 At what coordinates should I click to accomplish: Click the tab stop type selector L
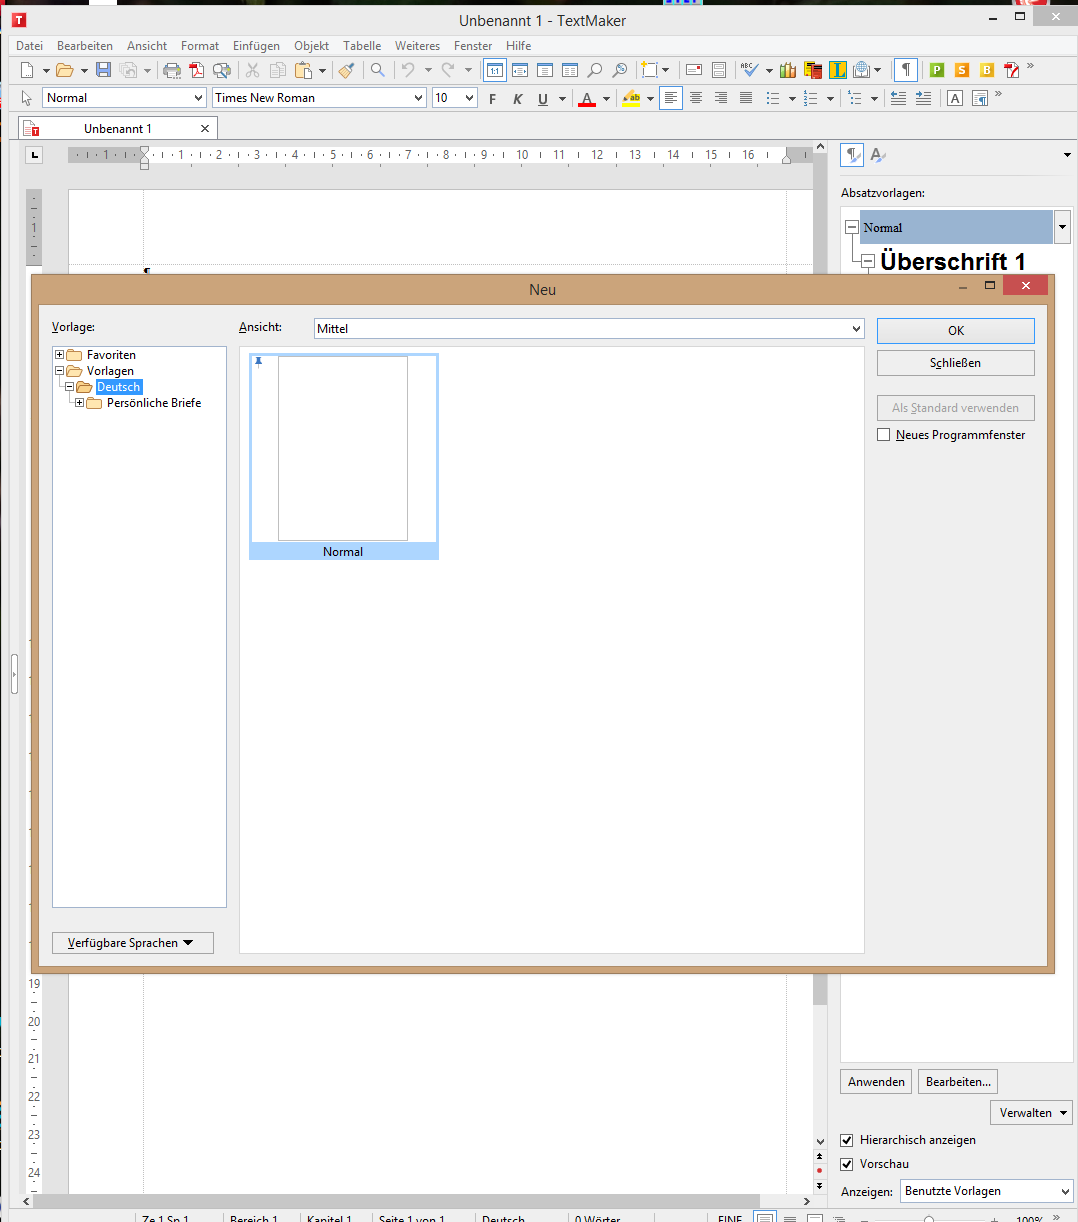click(x=35, y=155)
